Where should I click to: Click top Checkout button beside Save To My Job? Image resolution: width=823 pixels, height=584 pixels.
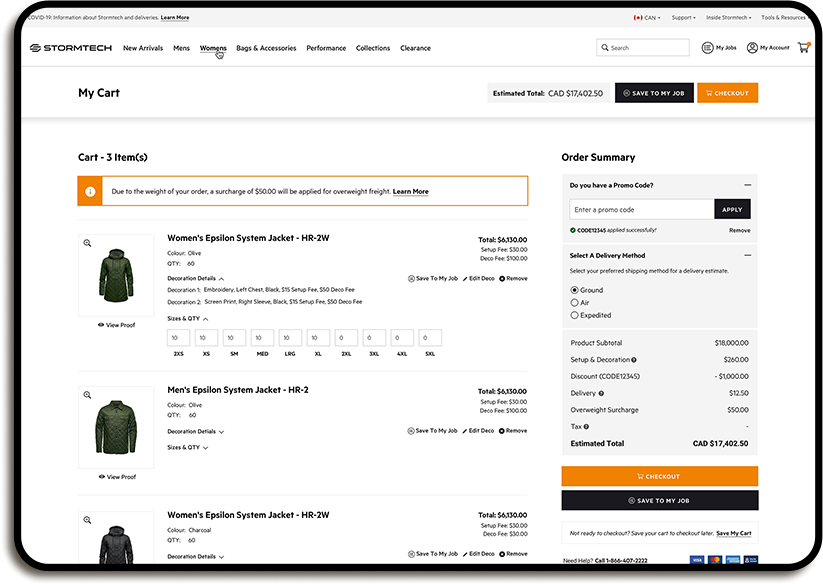(x=727, y=93)
